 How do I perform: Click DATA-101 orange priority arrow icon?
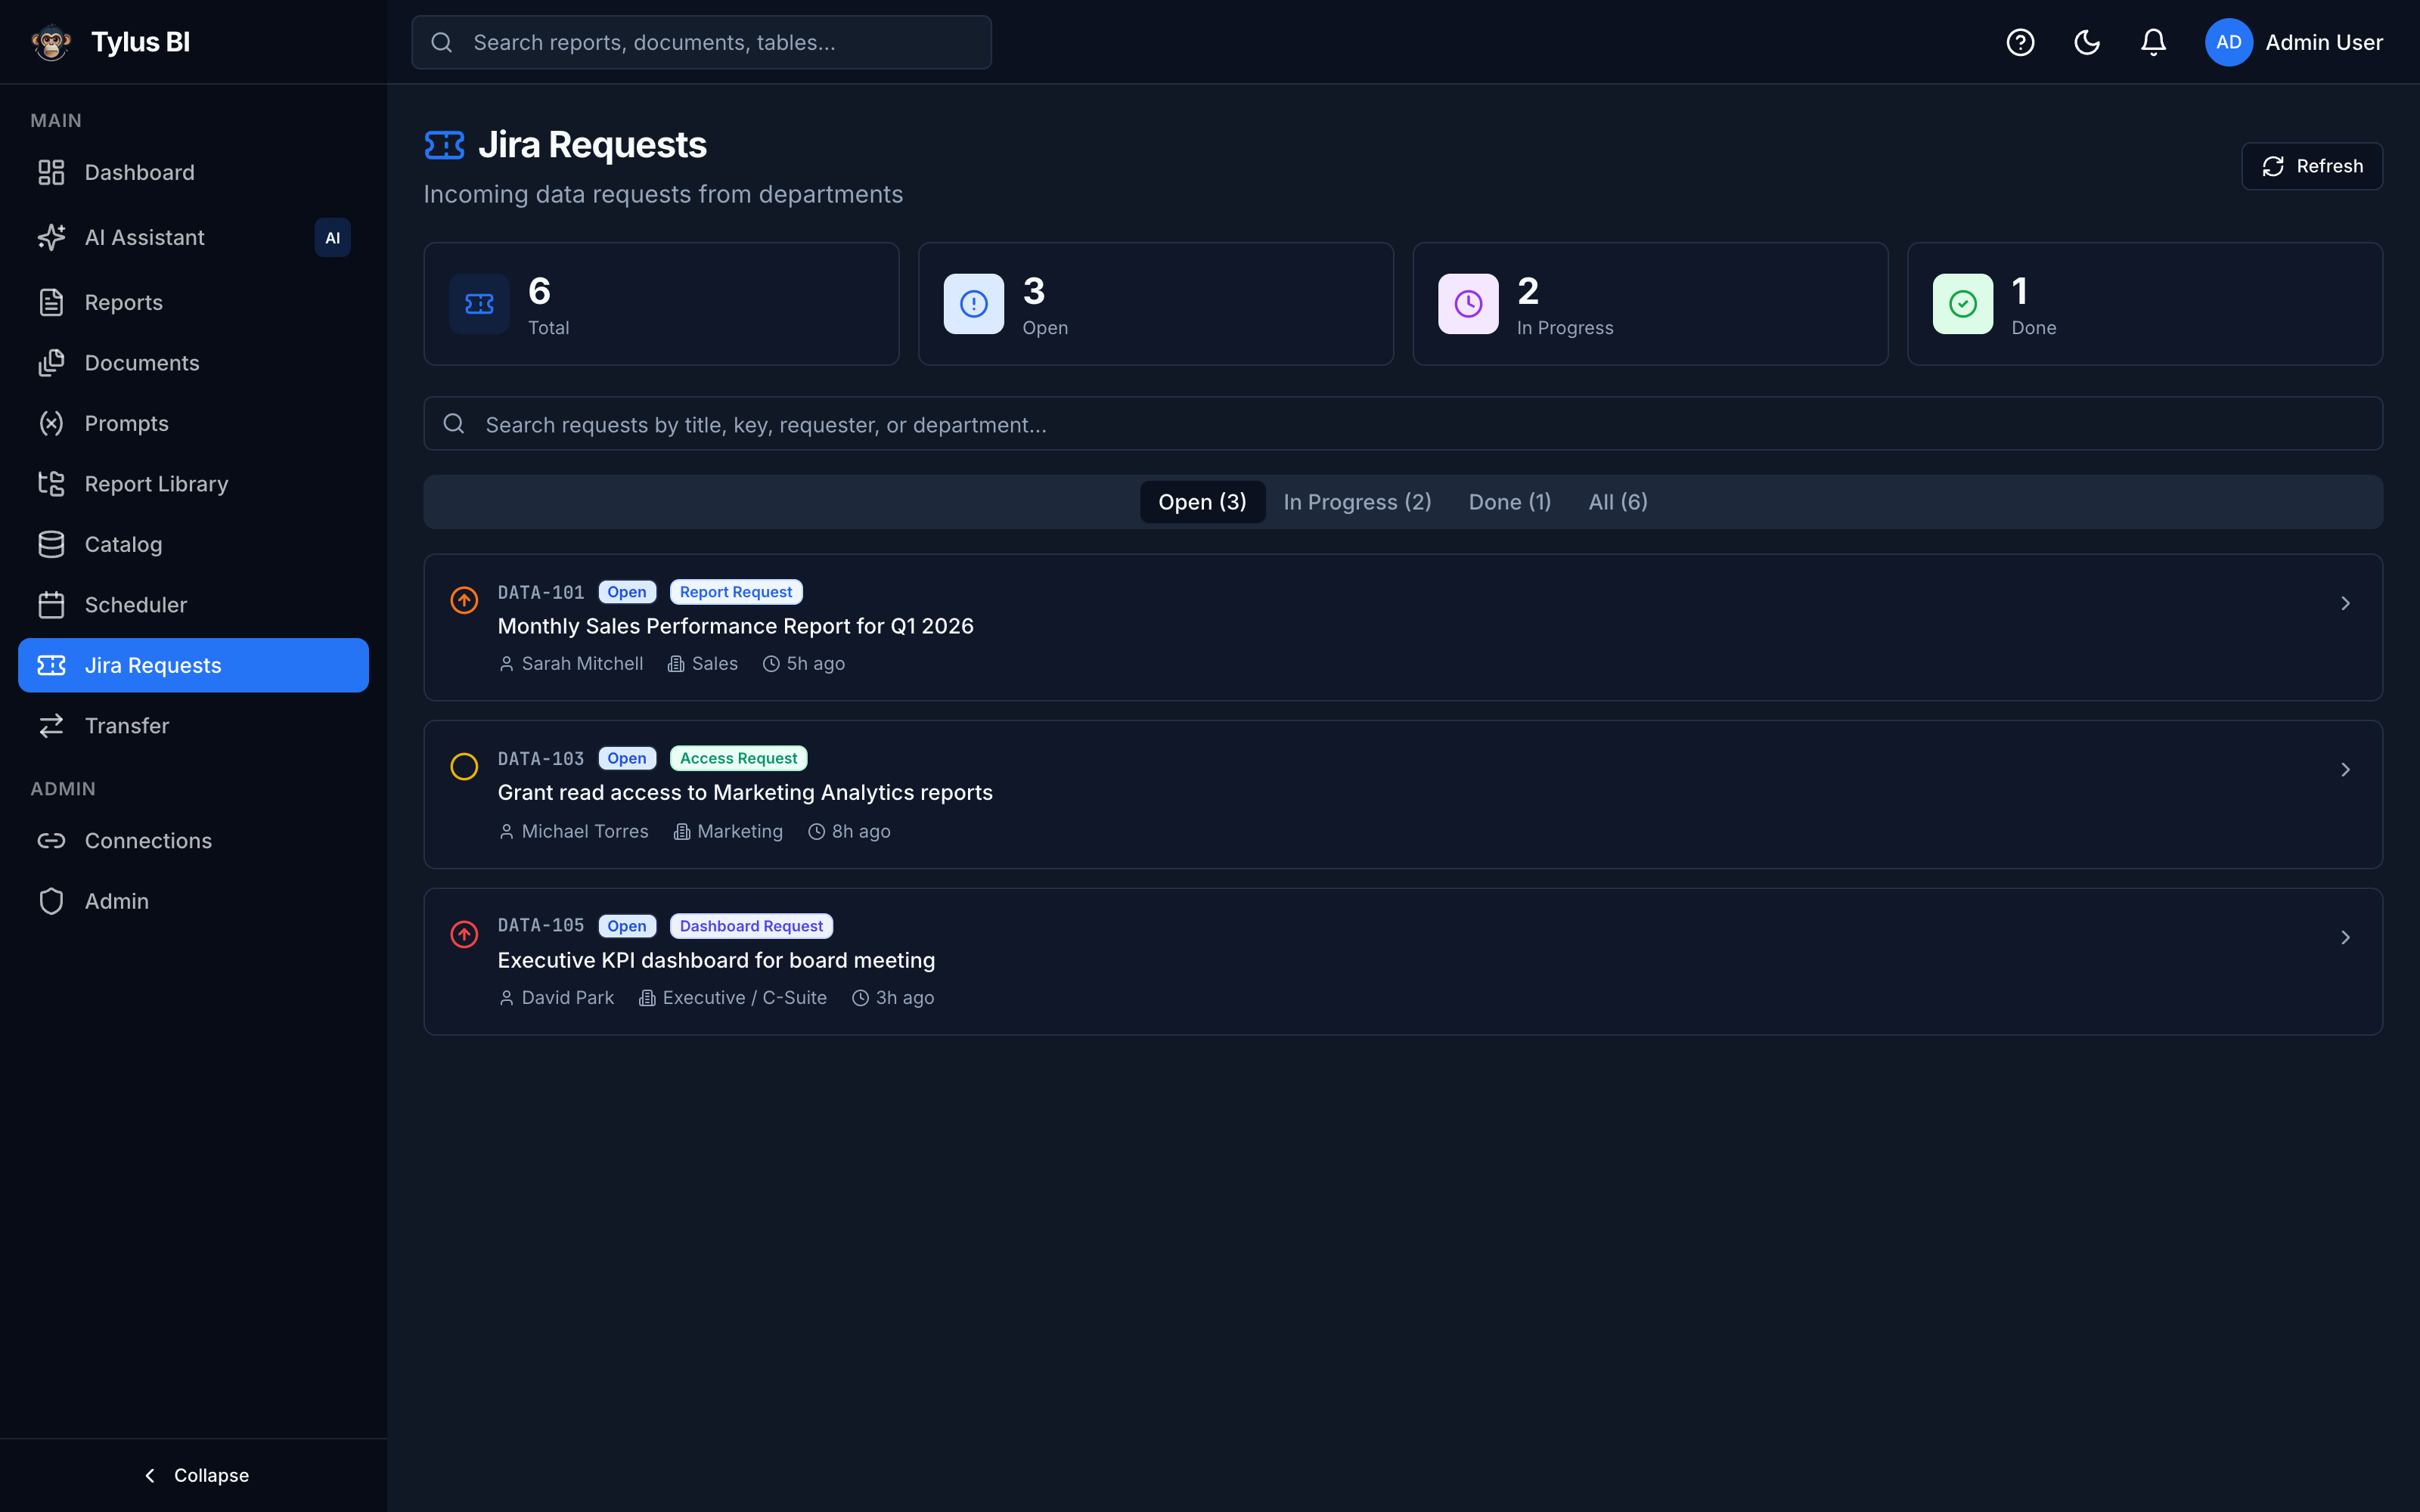(464, 600)
